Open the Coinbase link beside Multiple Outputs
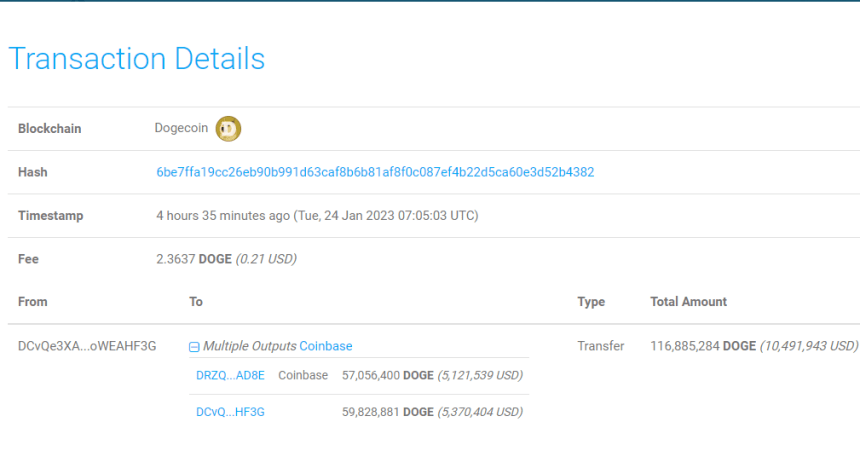 [326, 346]
